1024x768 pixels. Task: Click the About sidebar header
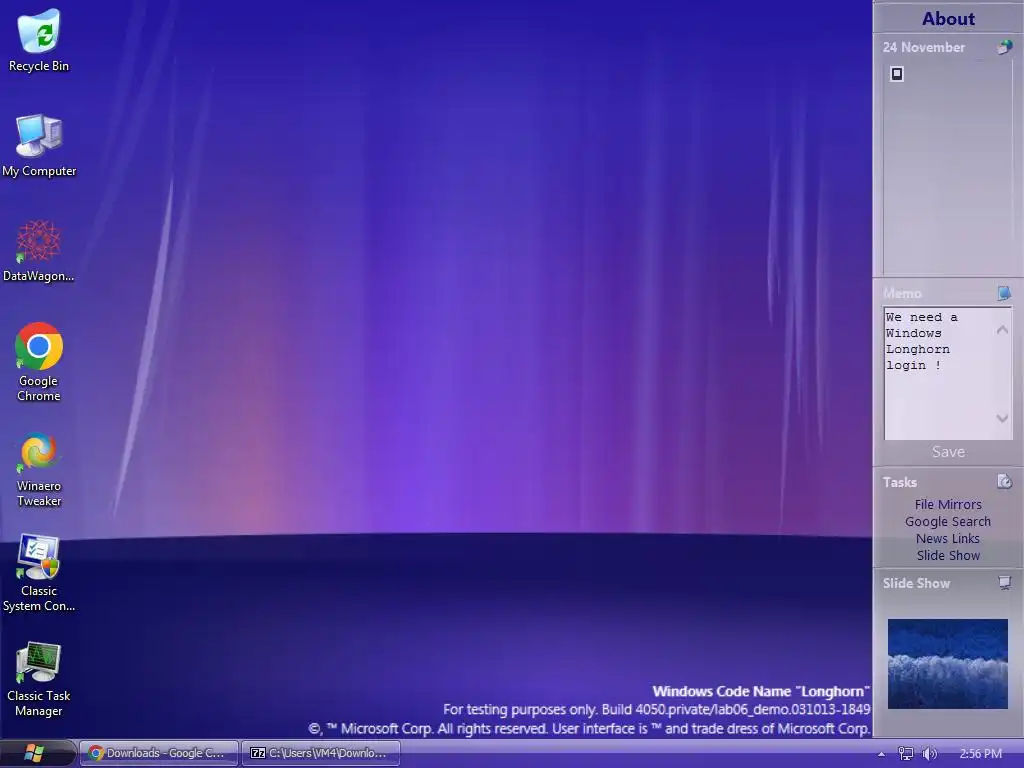coord(948,18)
